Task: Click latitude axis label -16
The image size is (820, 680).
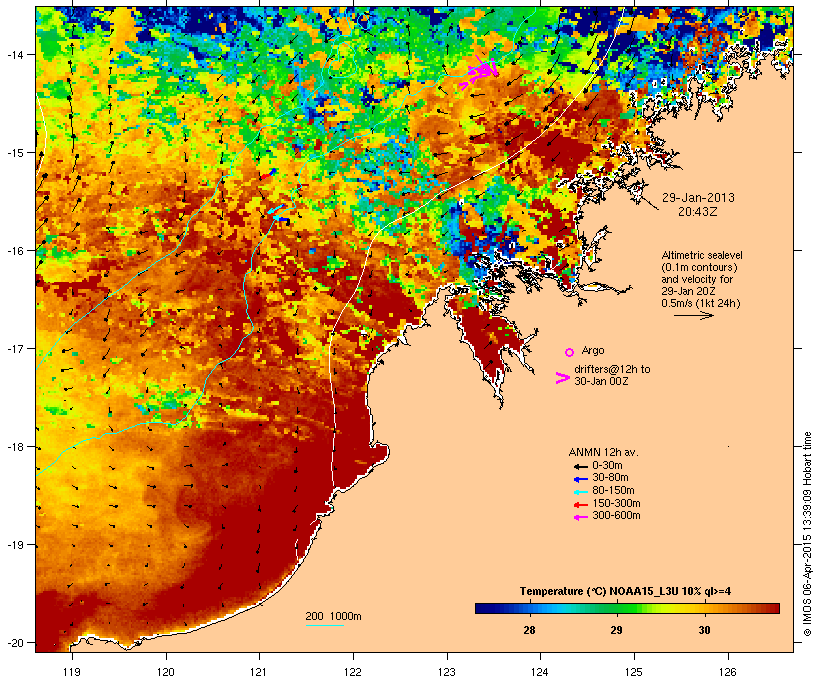Action: click(14, 251)
